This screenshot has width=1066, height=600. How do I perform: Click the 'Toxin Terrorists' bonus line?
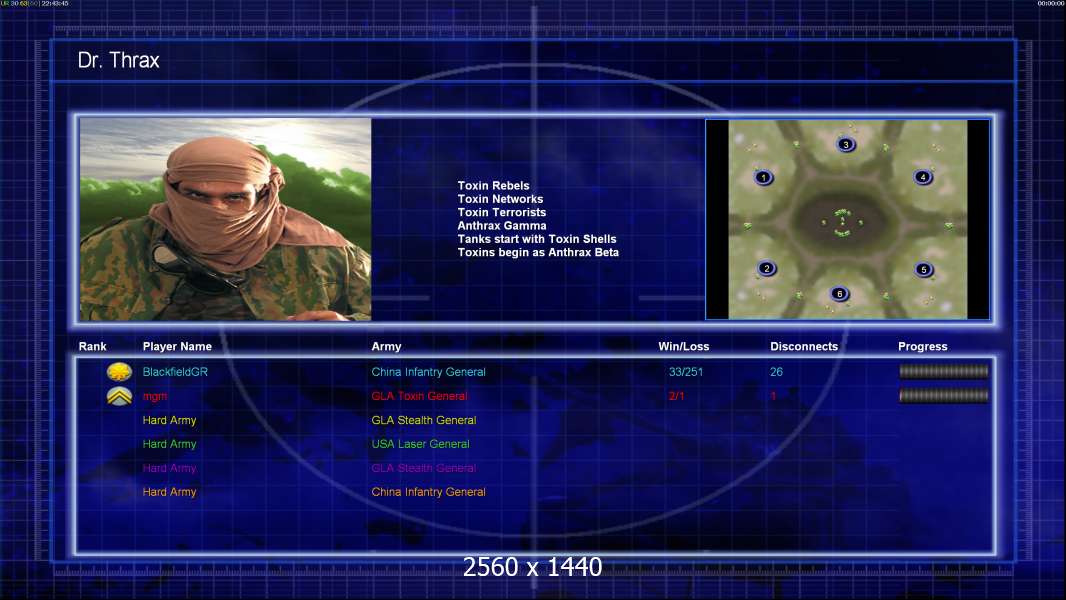(x=501, y=212)
